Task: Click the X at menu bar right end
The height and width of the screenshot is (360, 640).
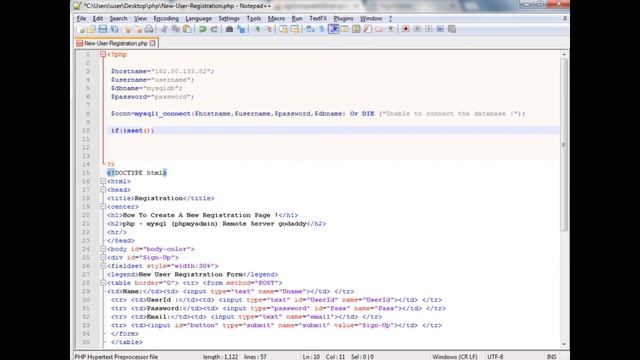Action: 565,18
